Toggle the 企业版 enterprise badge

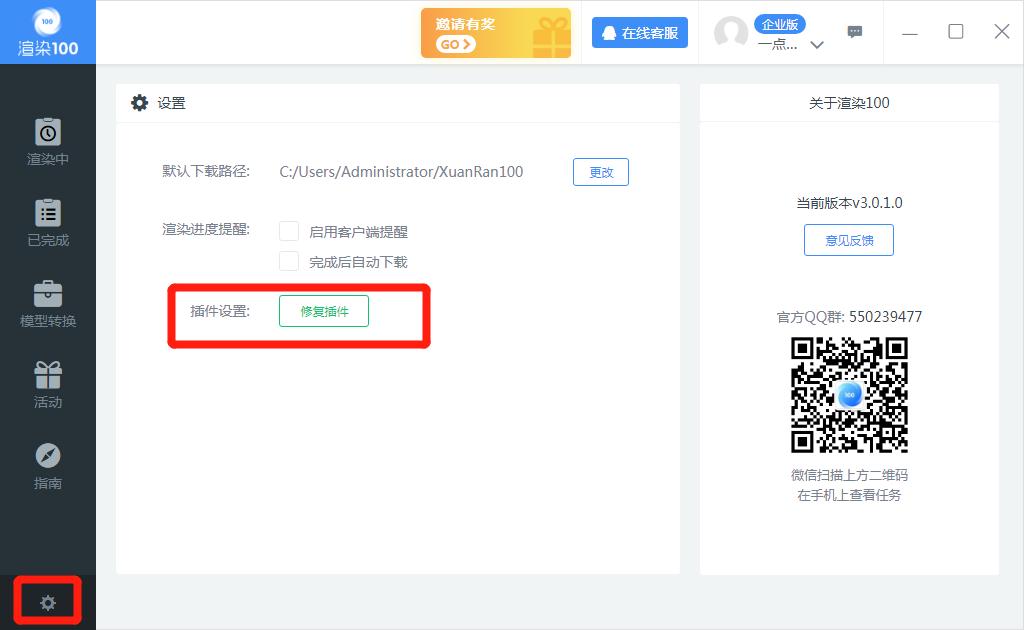[780, 23]
